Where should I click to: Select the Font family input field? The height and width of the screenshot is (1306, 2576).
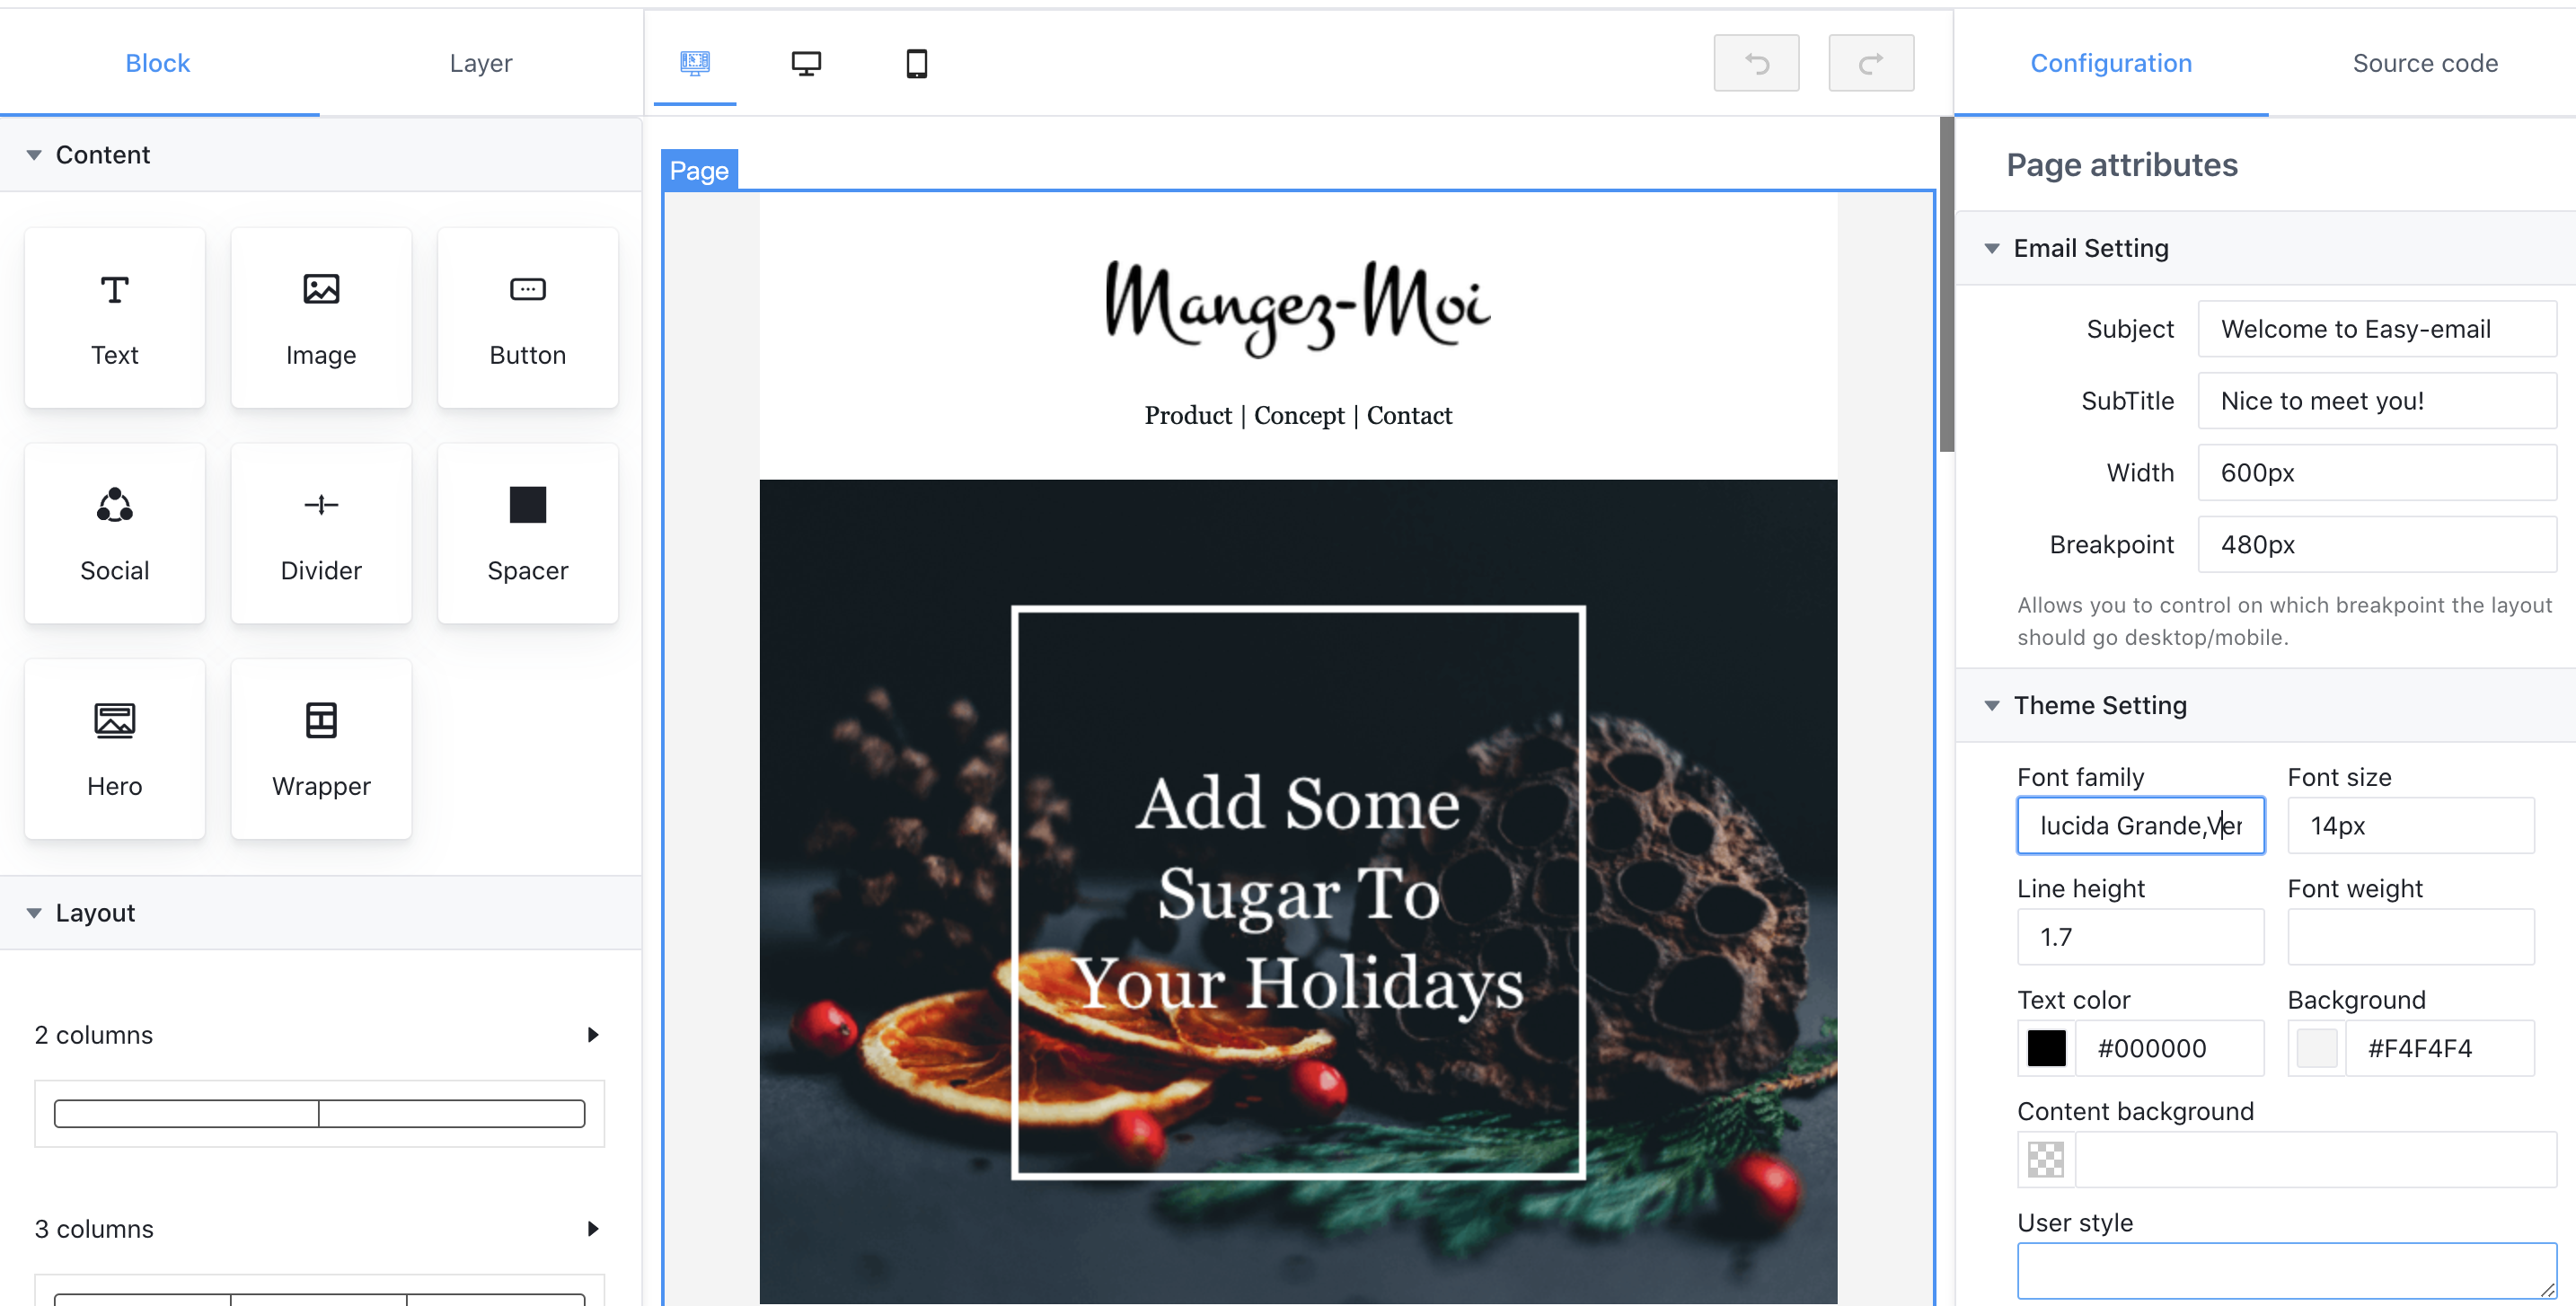coord(2139,825)
